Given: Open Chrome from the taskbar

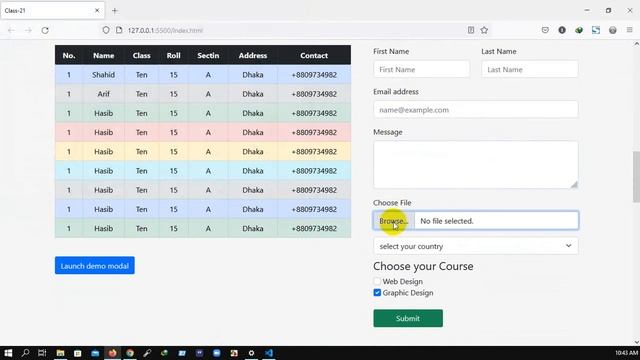Looking at the screenshot, I should (x=130, y=353).
